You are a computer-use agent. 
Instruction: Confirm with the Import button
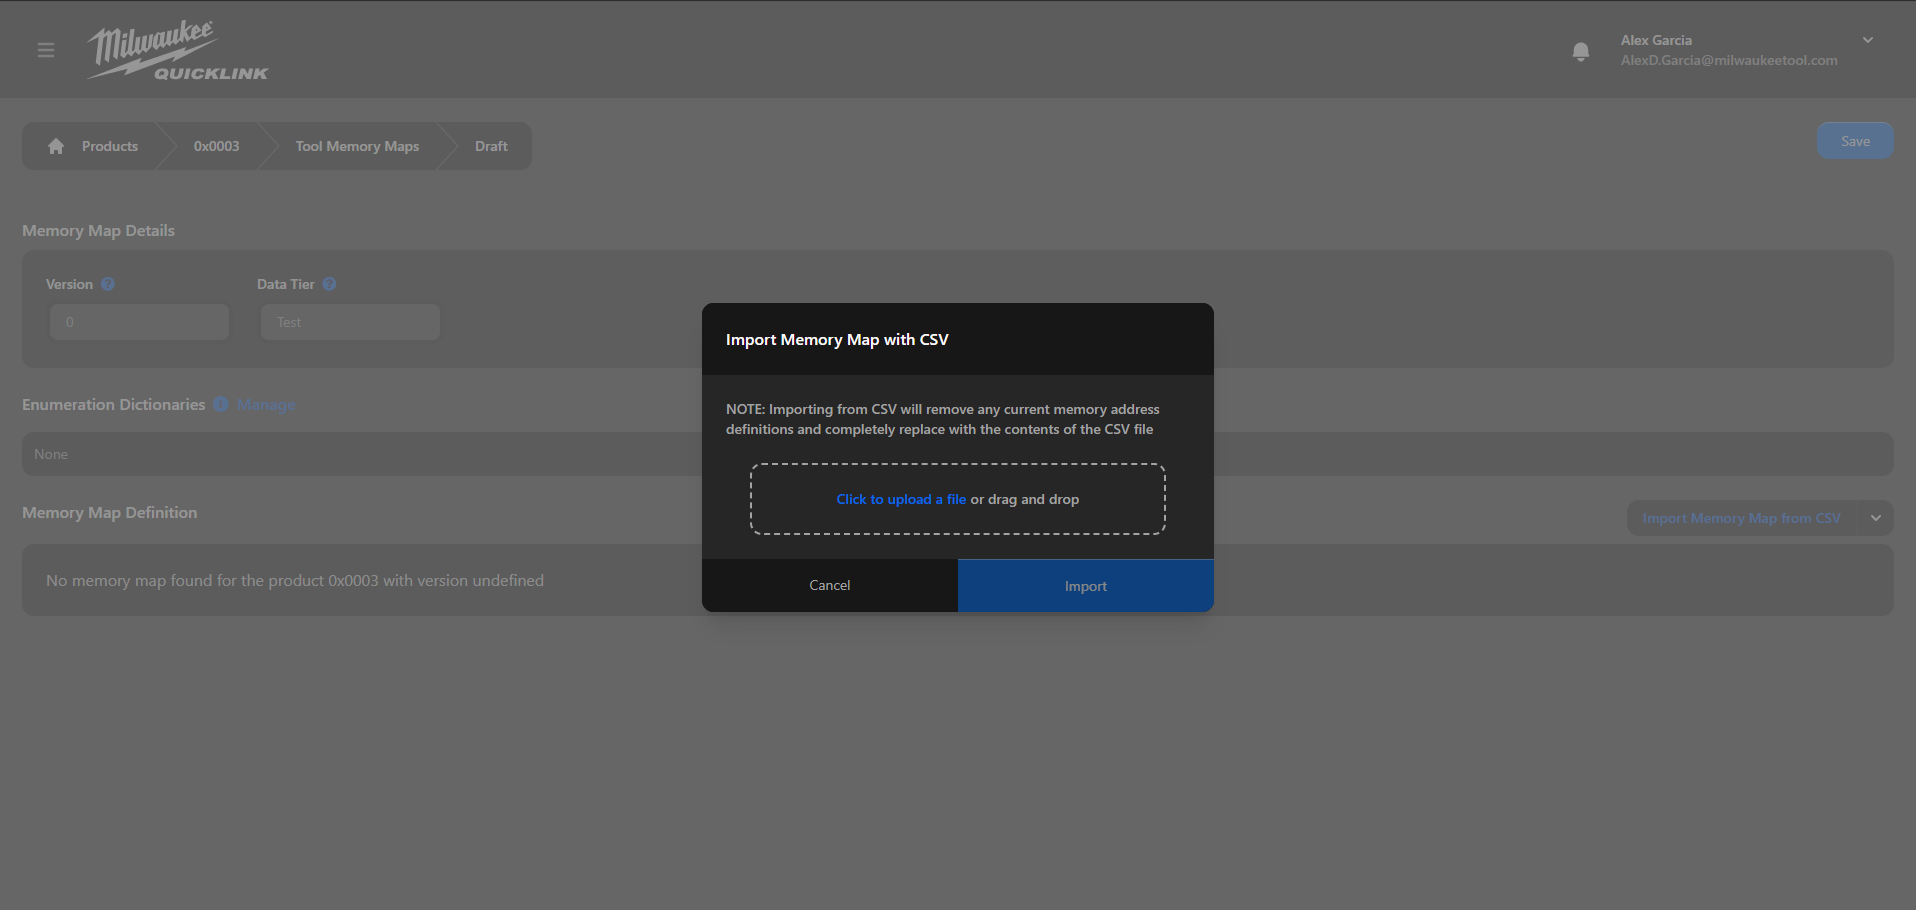1086,586
